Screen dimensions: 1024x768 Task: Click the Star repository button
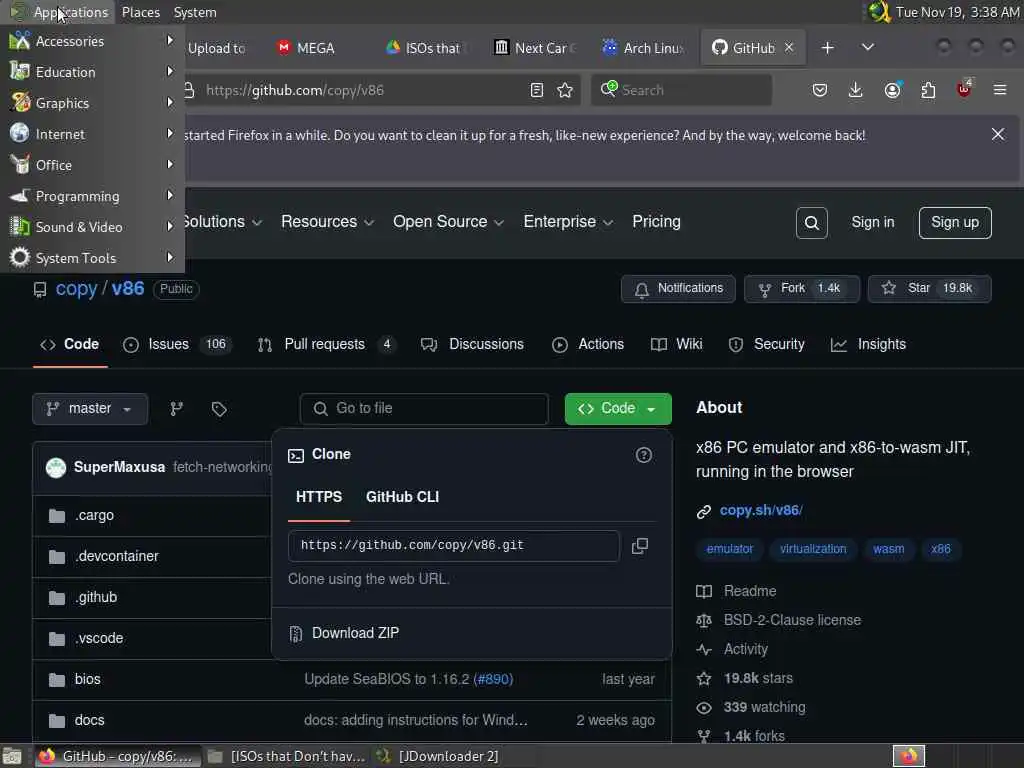point(929,289)
